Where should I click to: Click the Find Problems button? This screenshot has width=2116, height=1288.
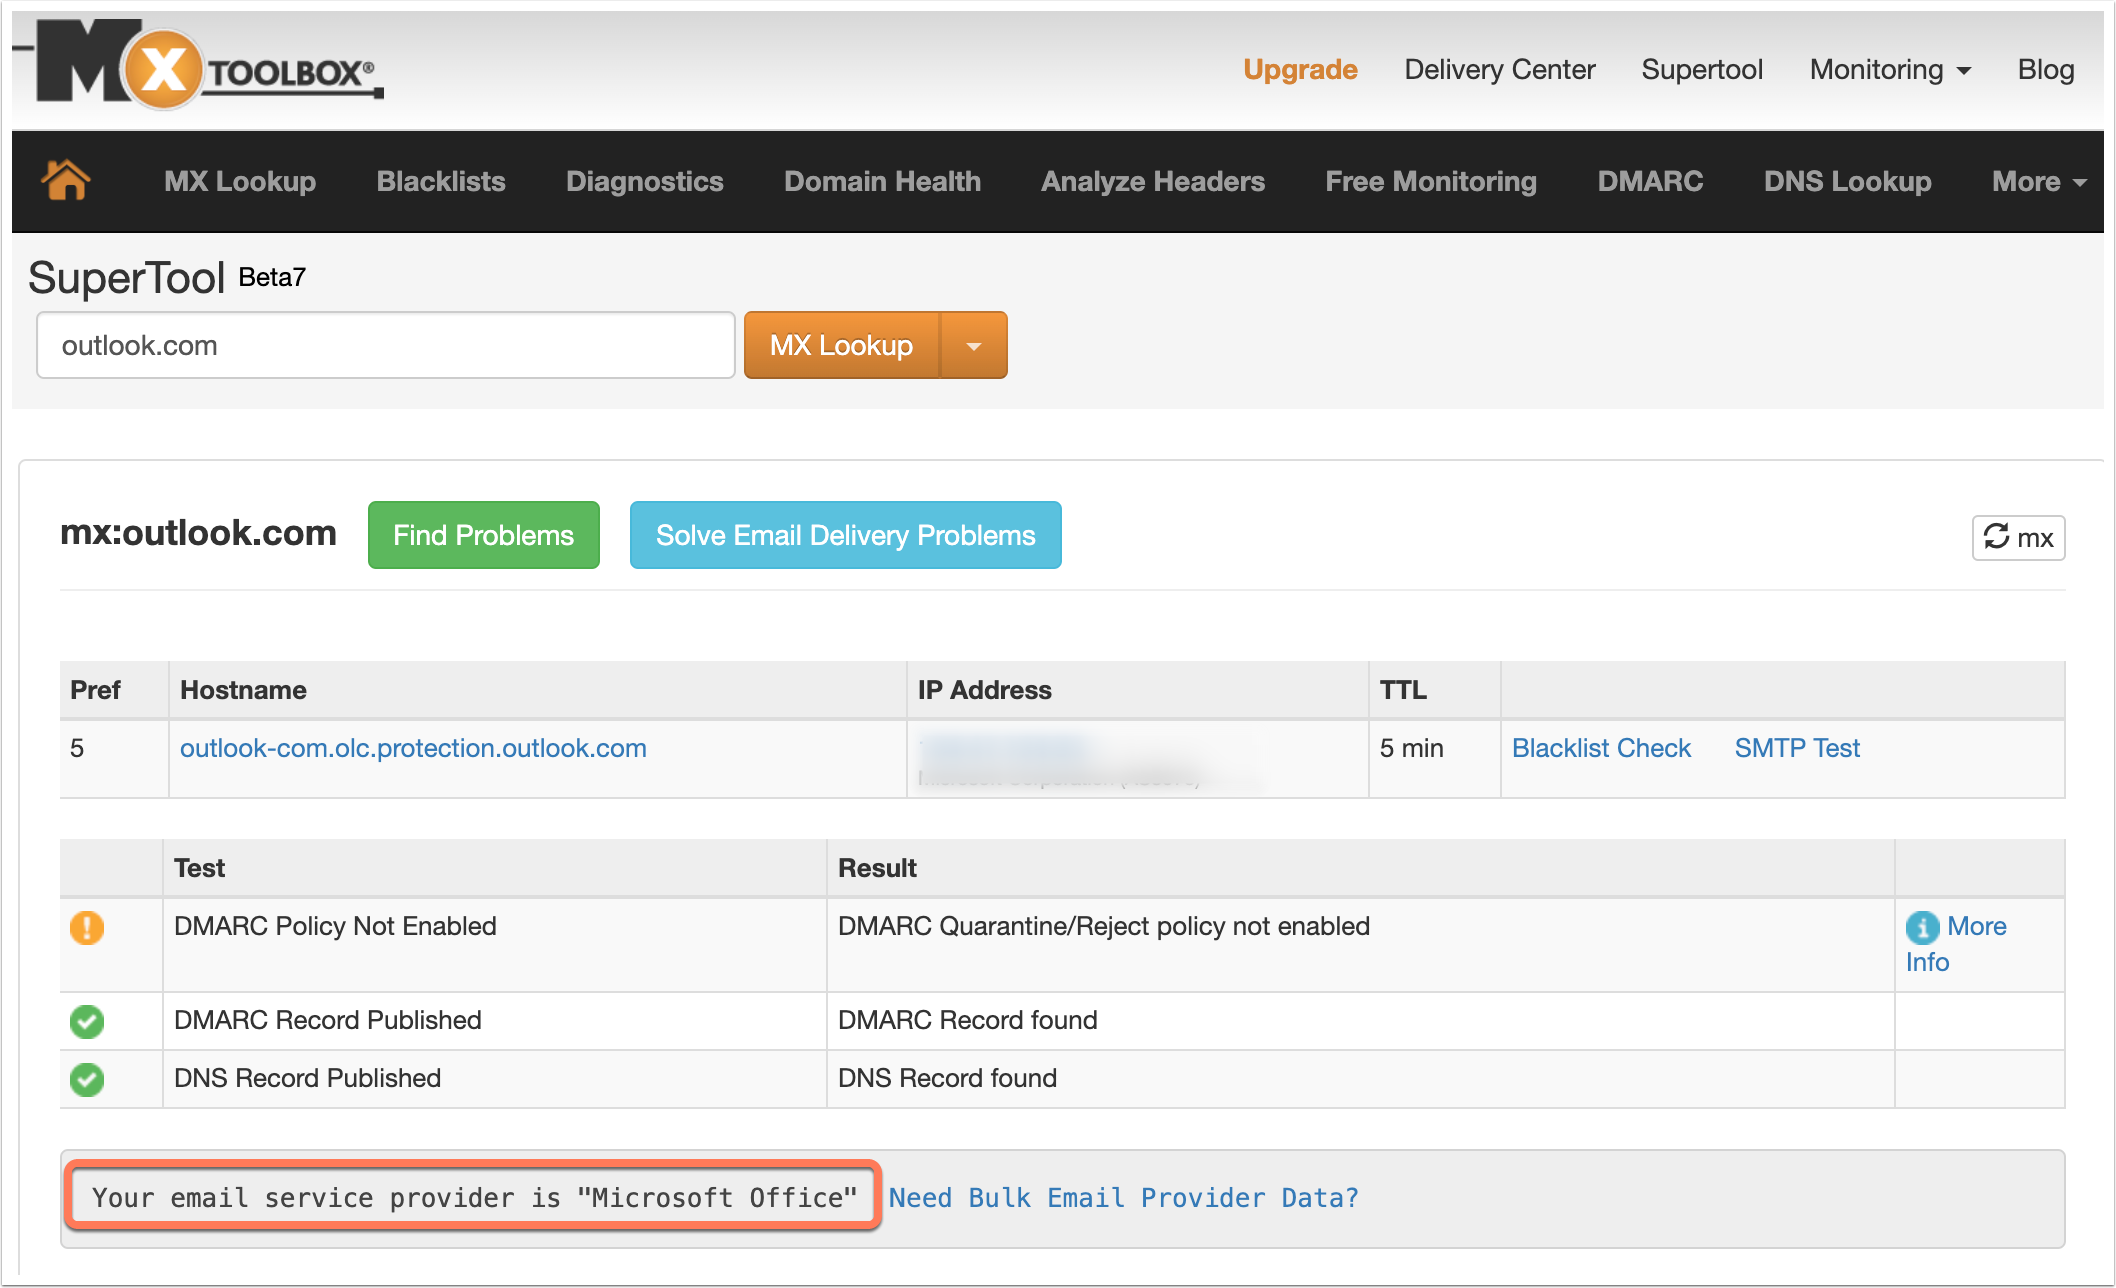pyautogui.click(x=484, y=535)
